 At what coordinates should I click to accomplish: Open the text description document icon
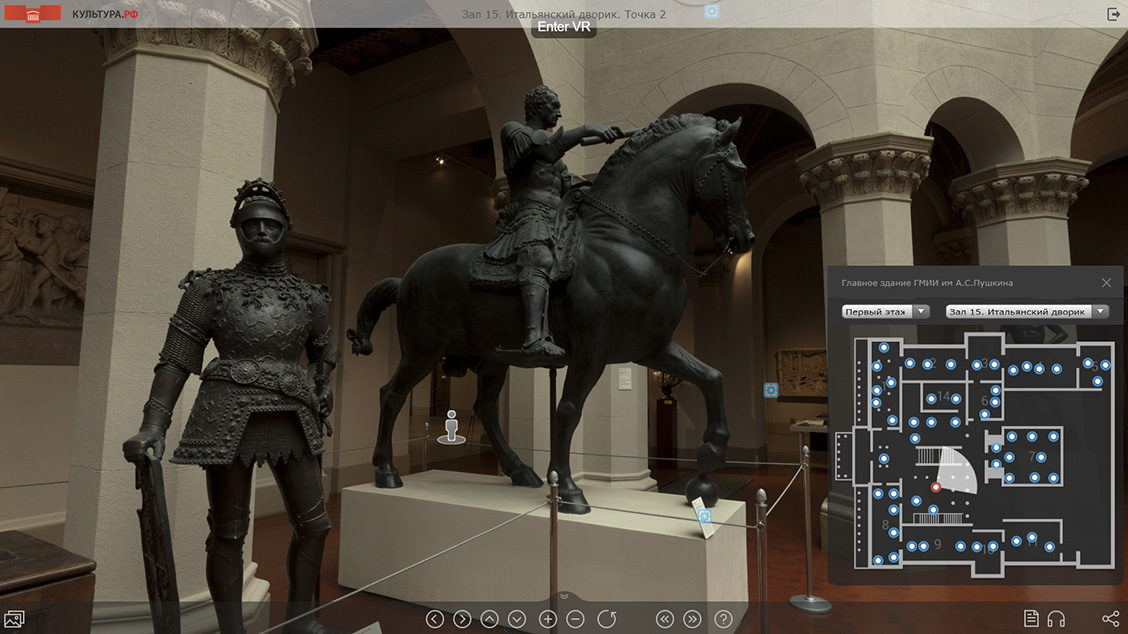[1031, 618]
